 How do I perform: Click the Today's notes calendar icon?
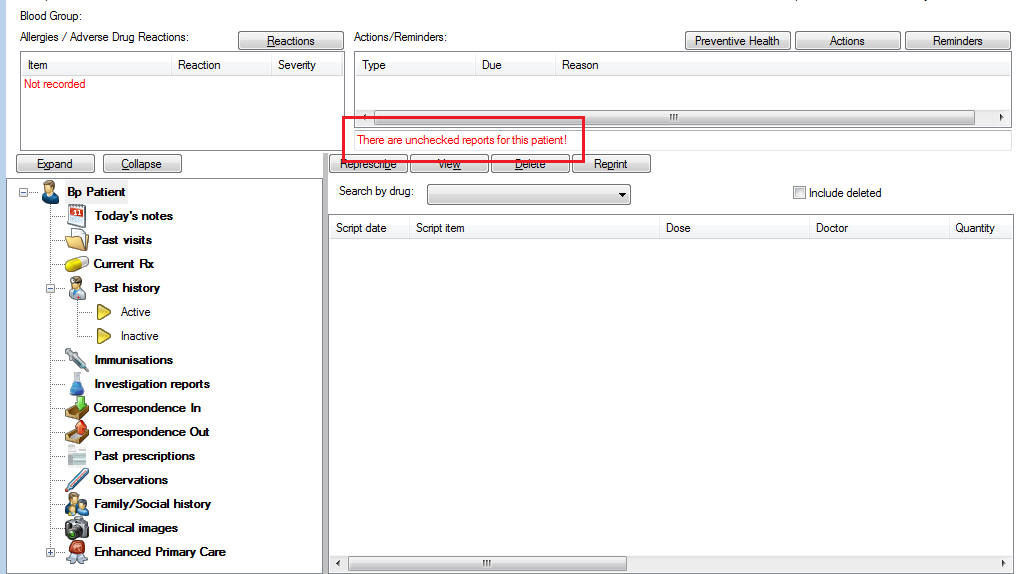pyautogui.click(x=77, y=216)
